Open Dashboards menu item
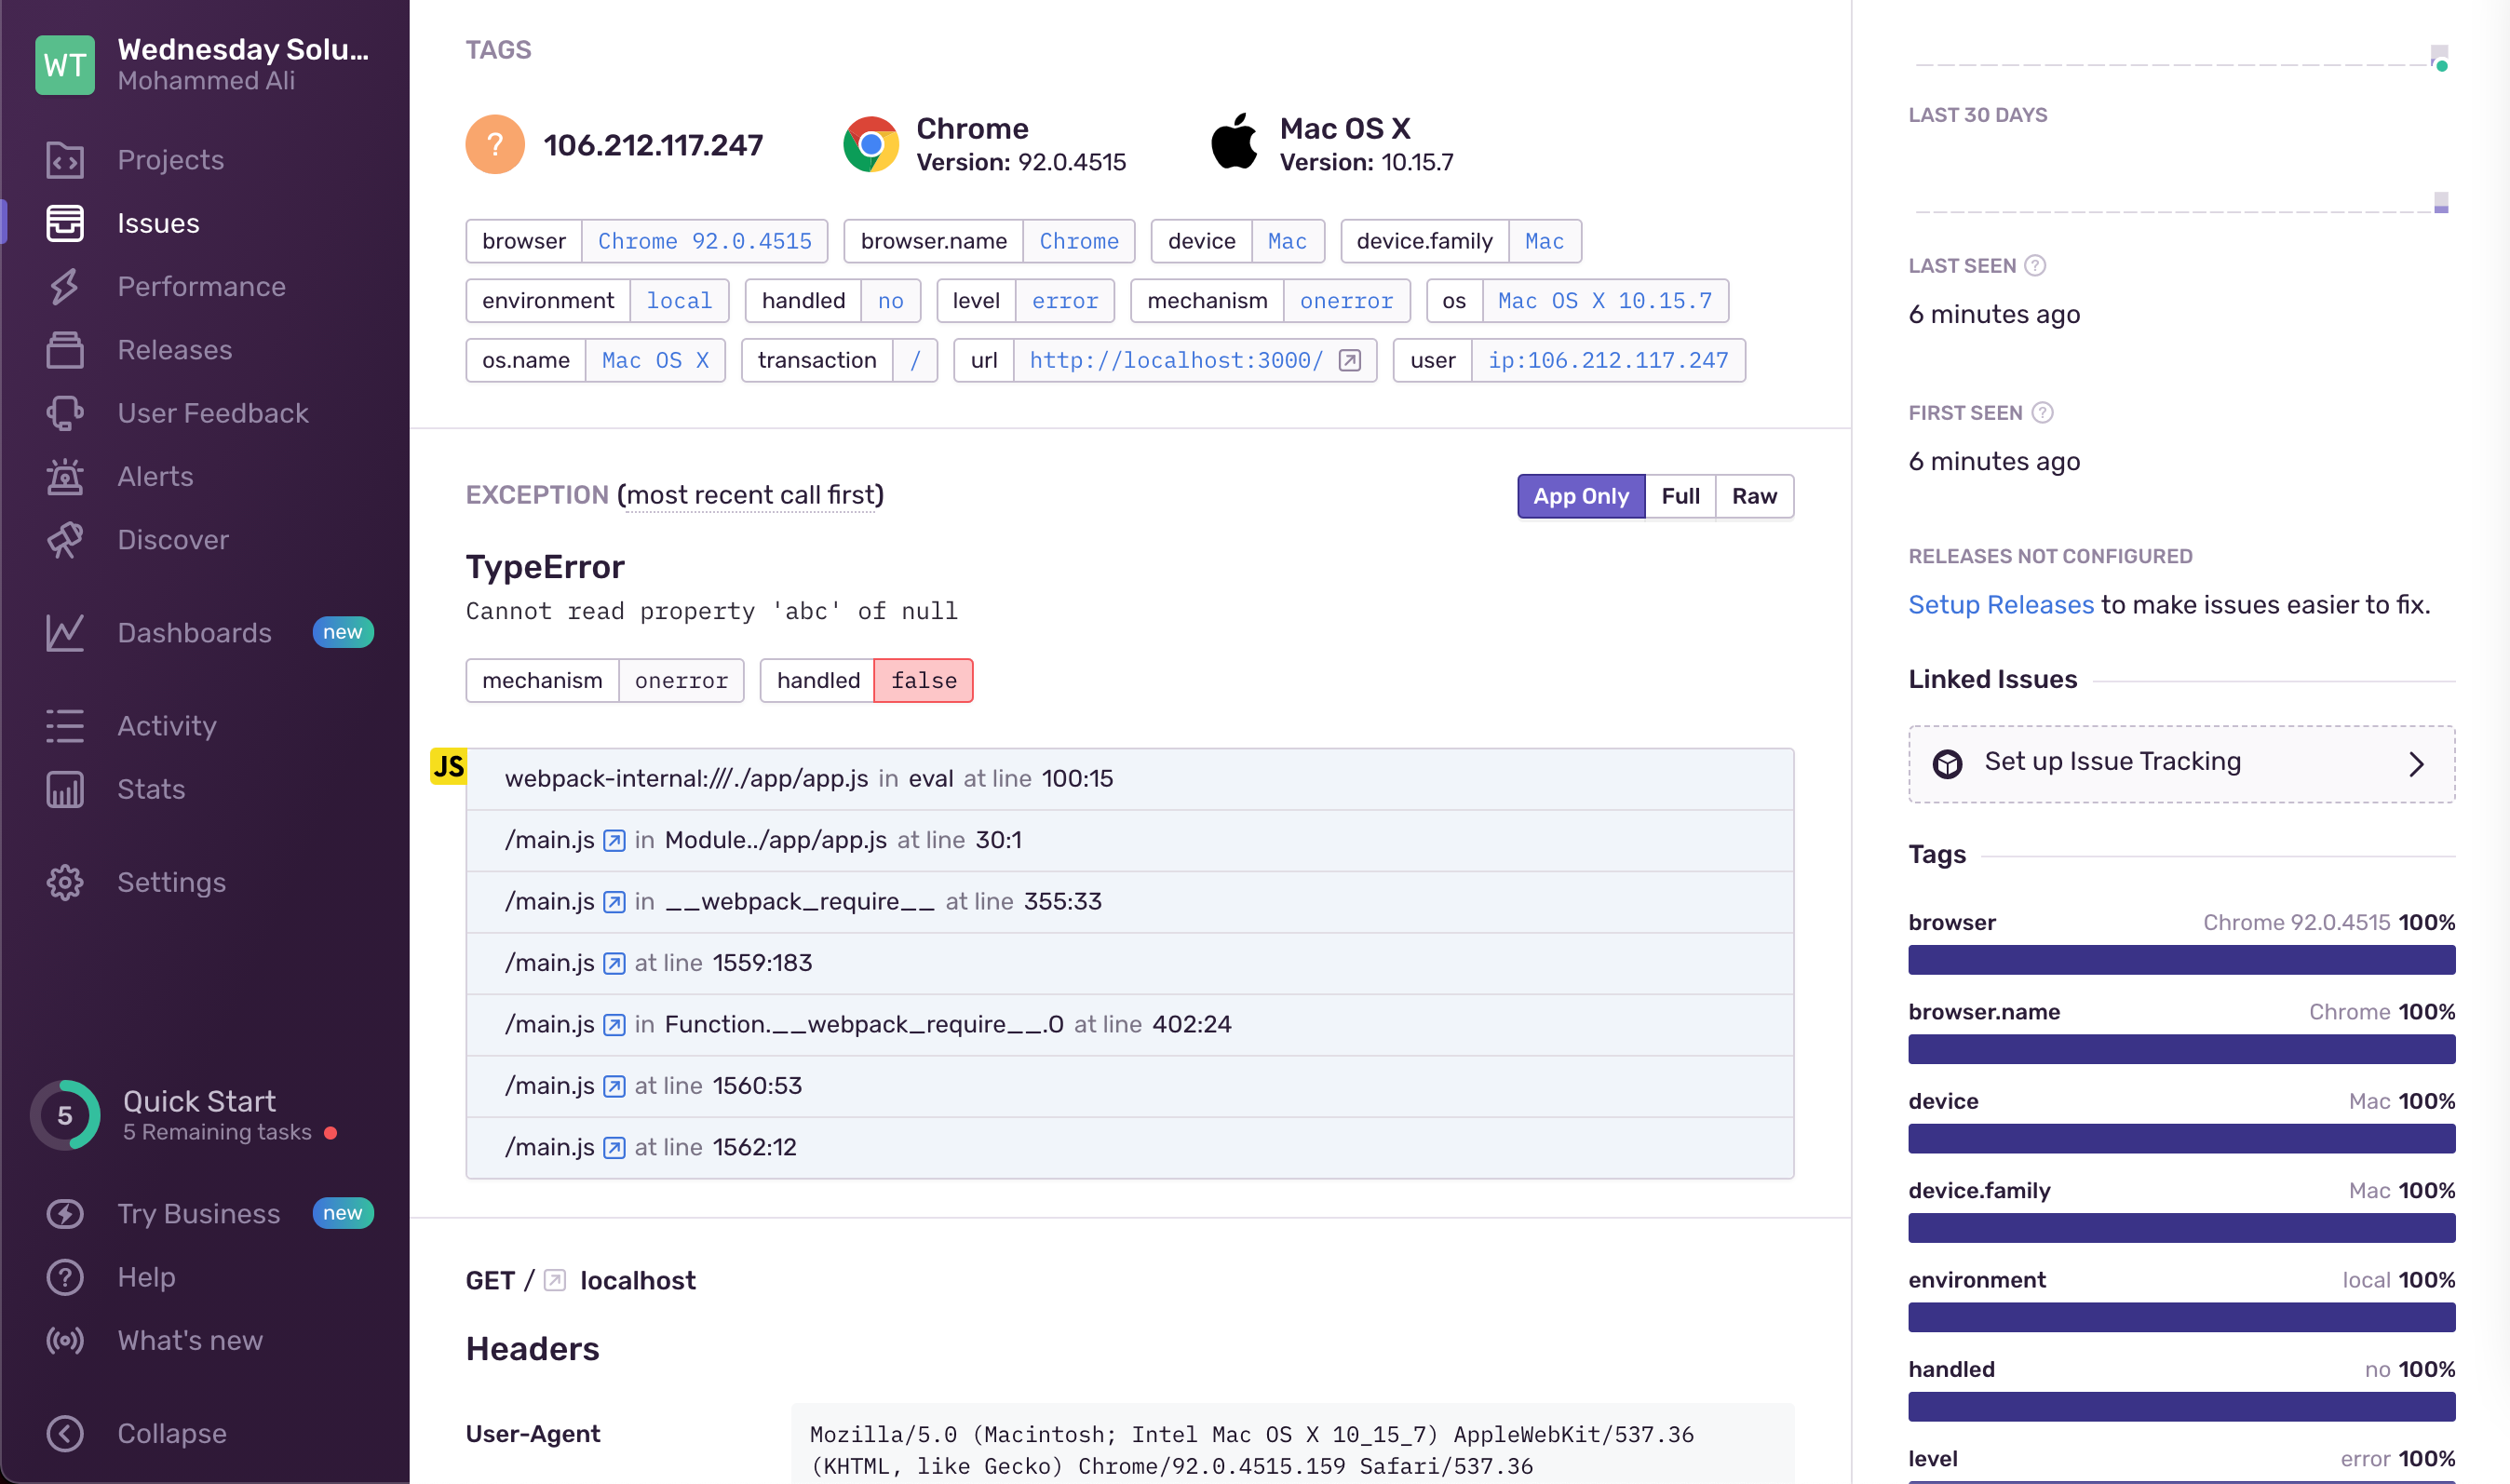Viewport: 2510px width, 1484px height. coord(194,633)
